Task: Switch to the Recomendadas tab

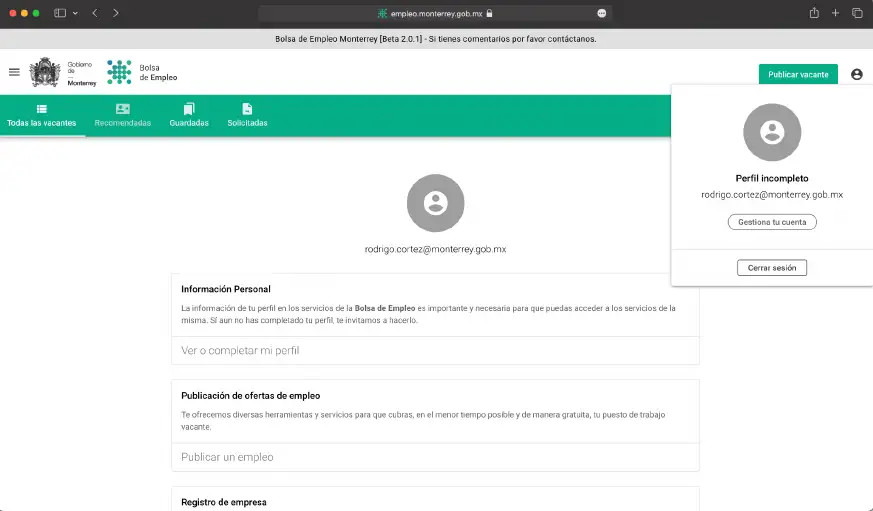Action: (122, 116)
